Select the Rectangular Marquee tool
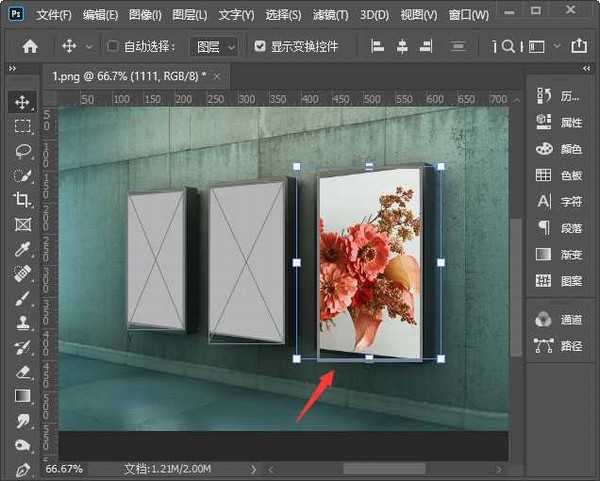 [x=22, y=126]
